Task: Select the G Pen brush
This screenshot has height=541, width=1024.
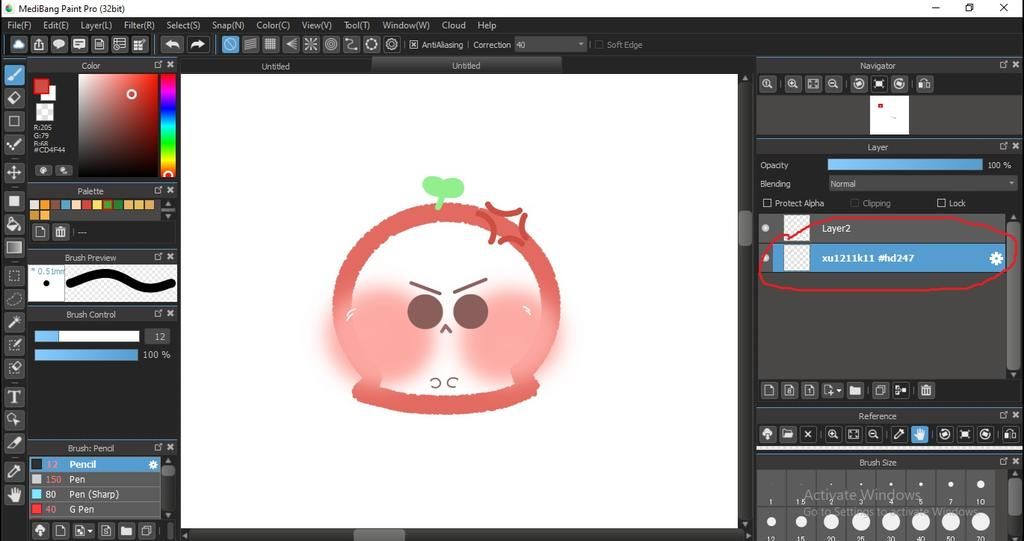Action: coord(95,510)
